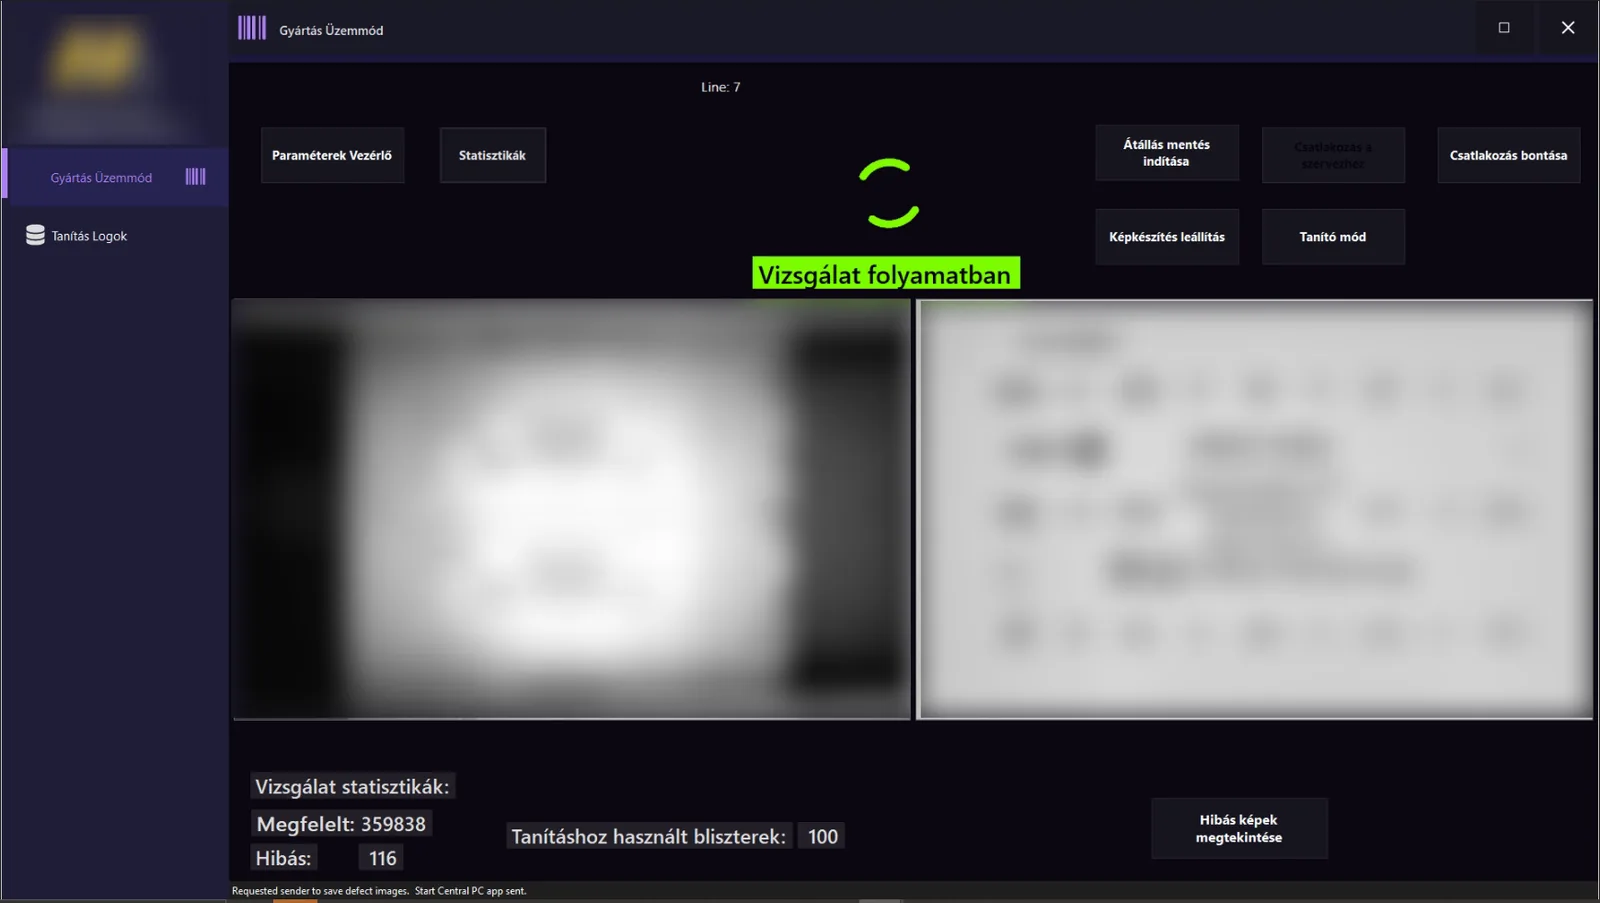Click the Hibás count value 116
This screenshot has height=903, width=1600.
382,858
